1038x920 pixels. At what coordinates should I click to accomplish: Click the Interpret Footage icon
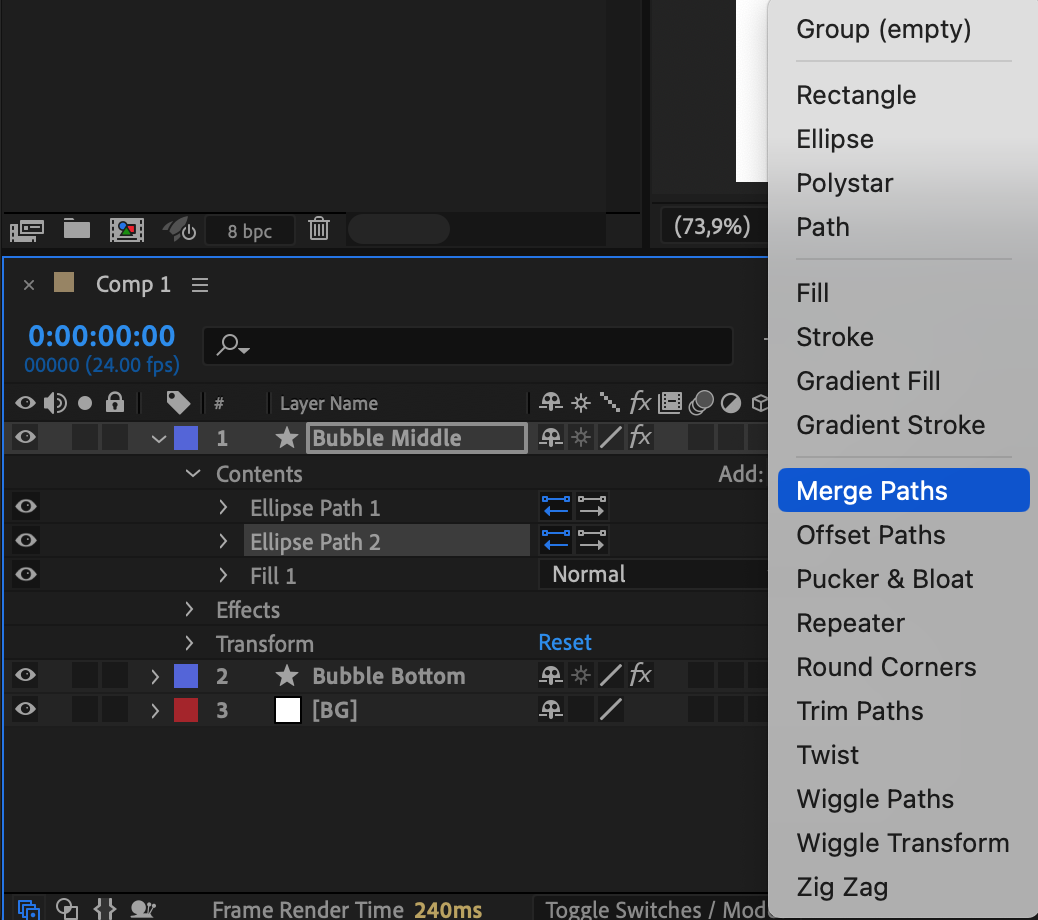click(26, 231)
